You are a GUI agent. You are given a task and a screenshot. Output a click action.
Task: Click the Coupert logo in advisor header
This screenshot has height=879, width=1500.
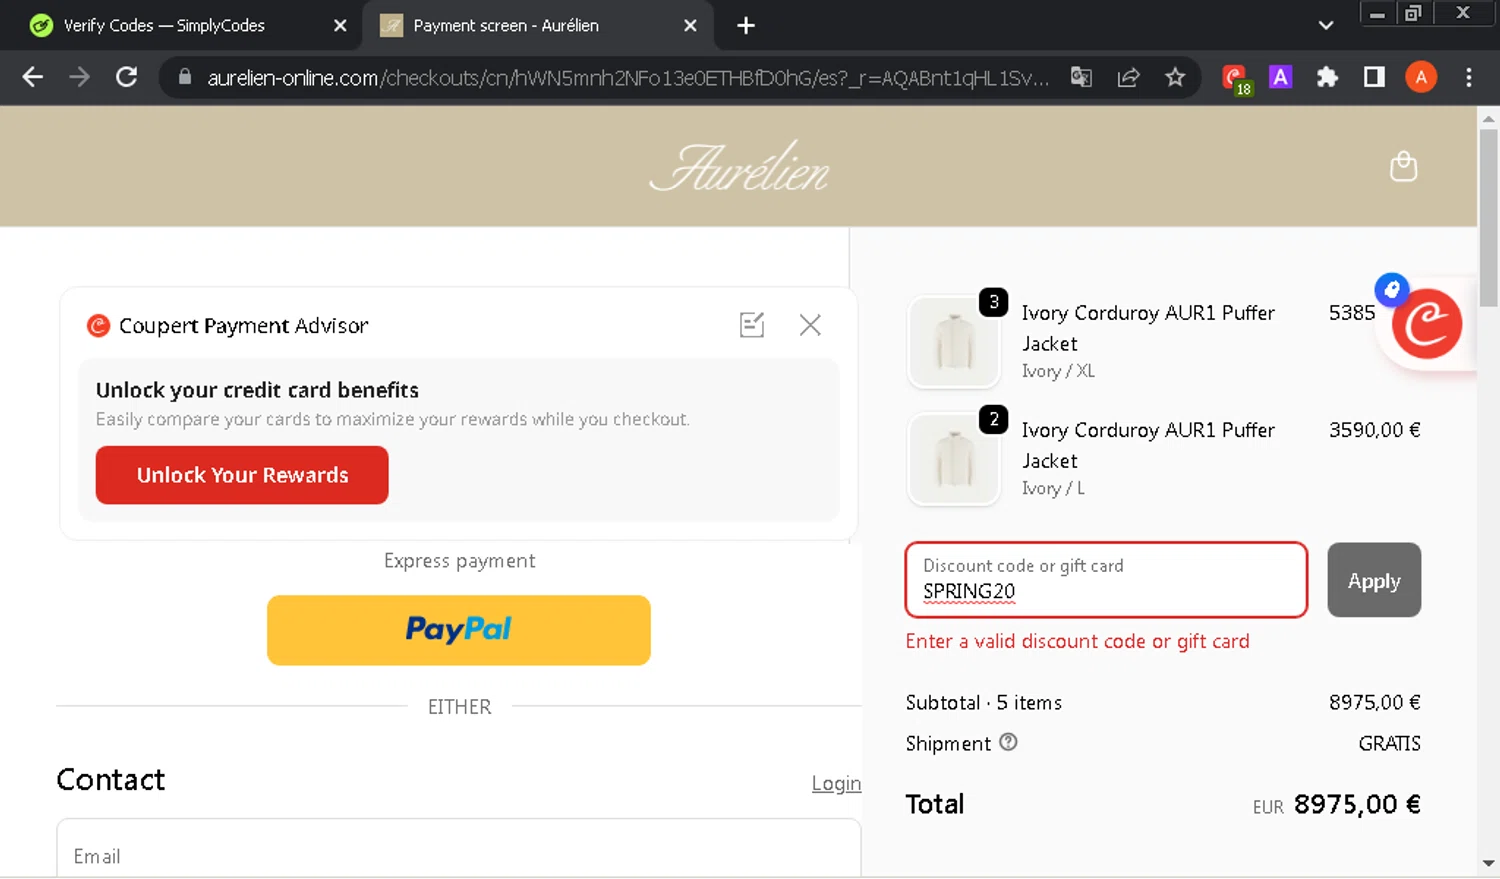pos(98,325)
